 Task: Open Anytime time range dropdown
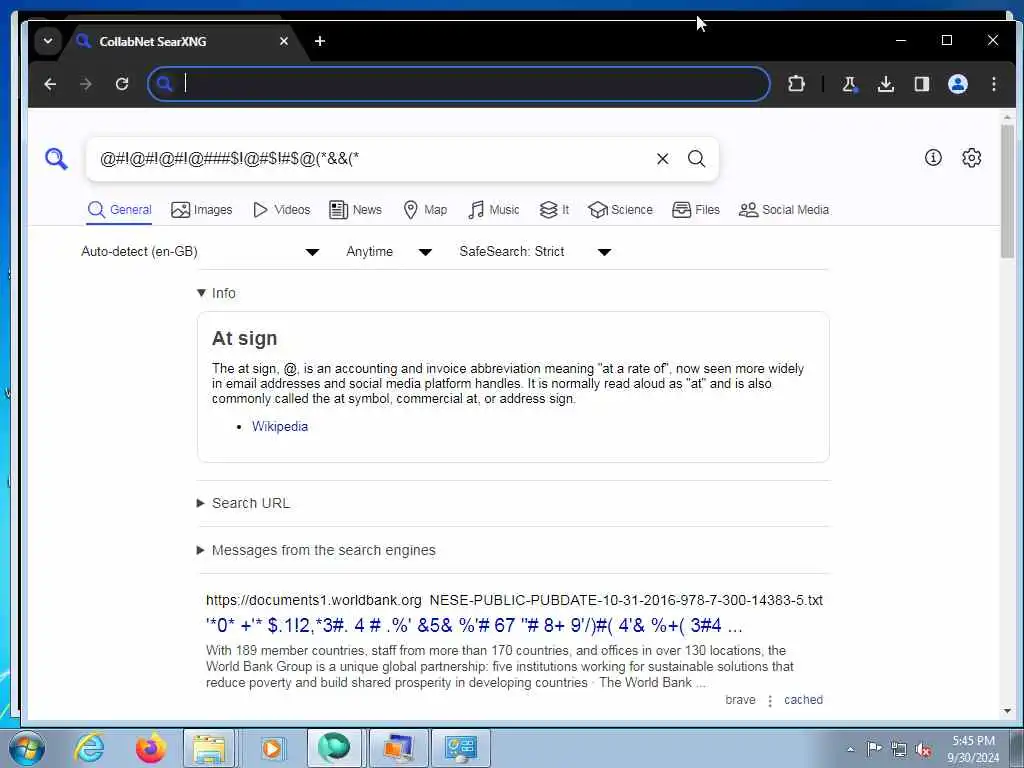pos(389,251)
